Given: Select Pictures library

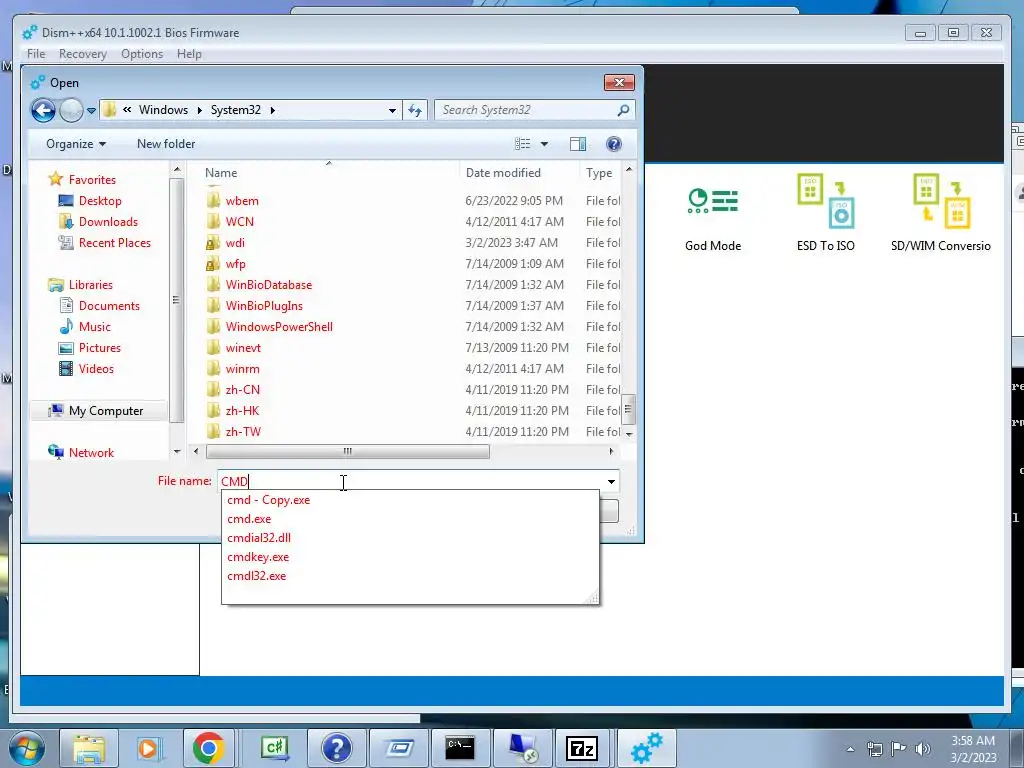Looking at the screenshot, I should [x=99, y=347].
